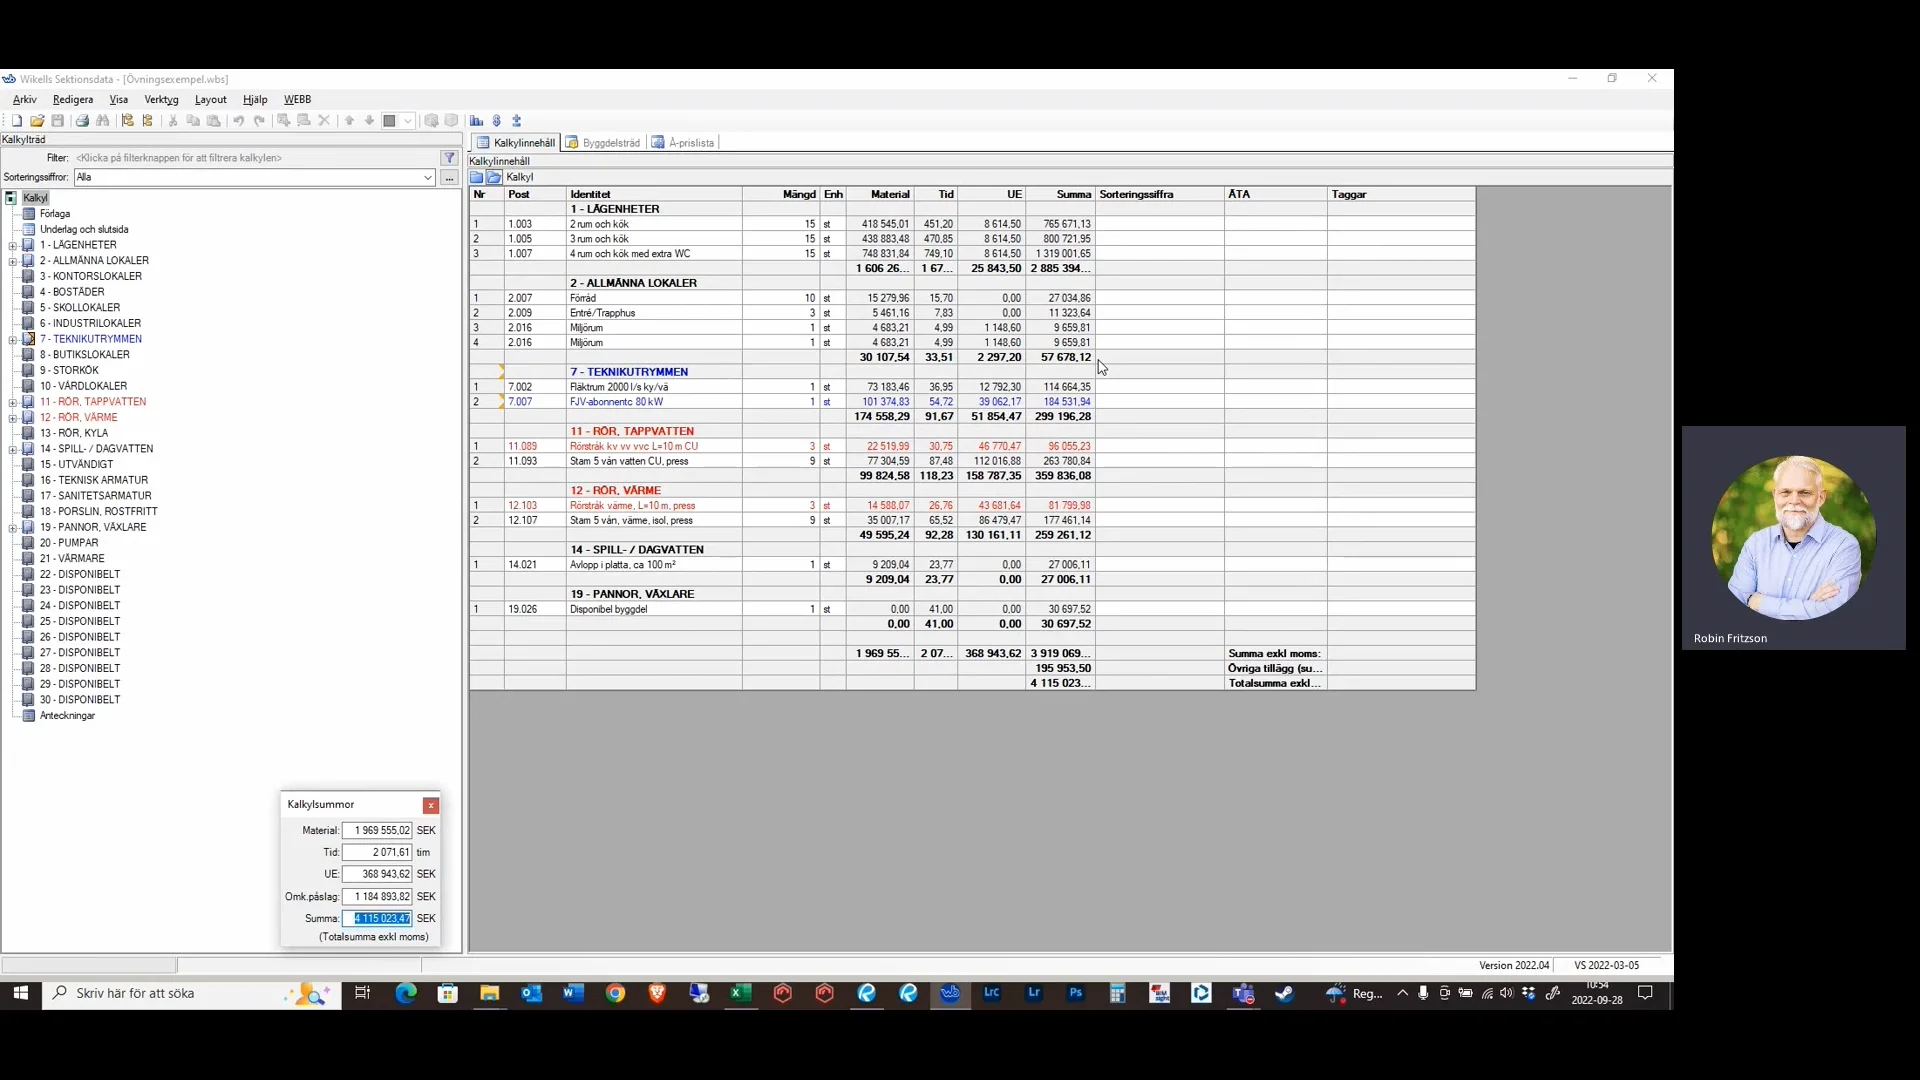Click the bar chart toolbar icon
The height and width of the screenshot is (1080, 1920).
(477, 121)
